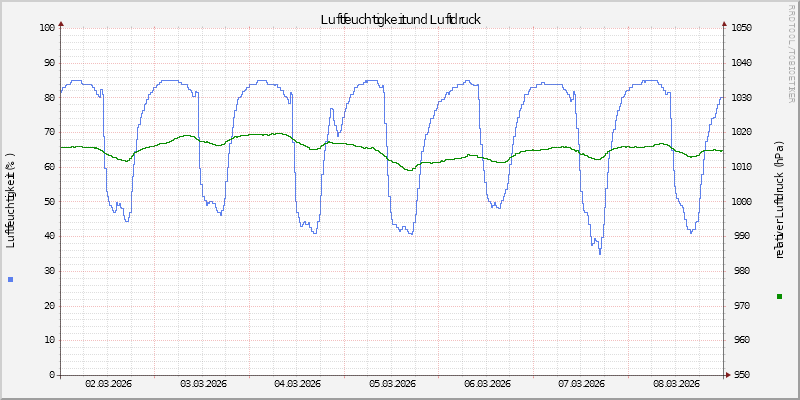
Task: Click the 70 value on humidity axis
Action: click(x=49, y=132)
